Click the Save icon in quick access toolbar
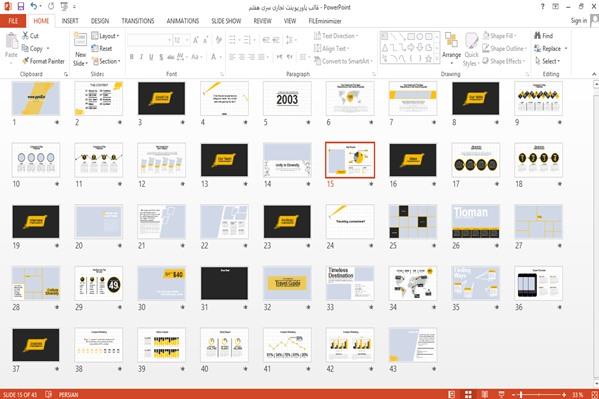The image size is (599, 399). pos(21,6)
